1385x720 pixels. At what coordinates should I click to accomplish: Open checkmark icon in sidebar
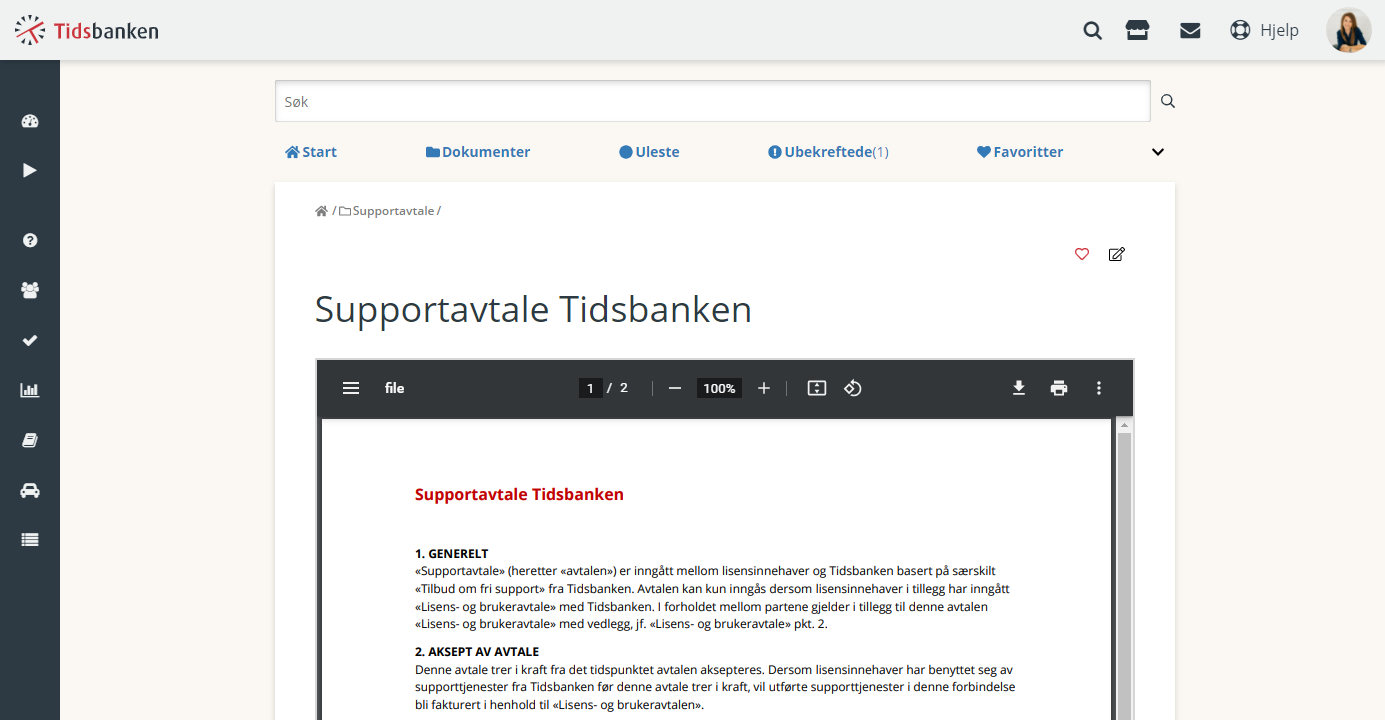(x=30, y=340)
